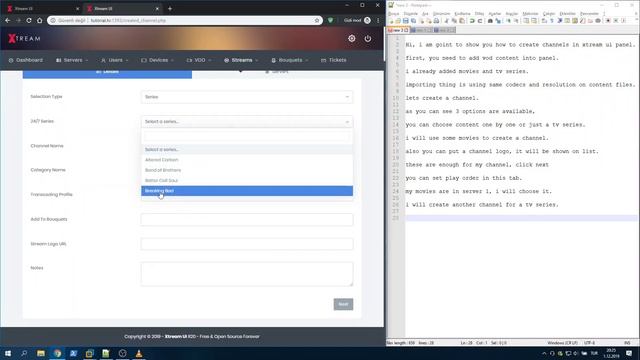Open the Windows Start menu
The height and width of the screenshot is (360, 640).
click(x=8, y=353)
